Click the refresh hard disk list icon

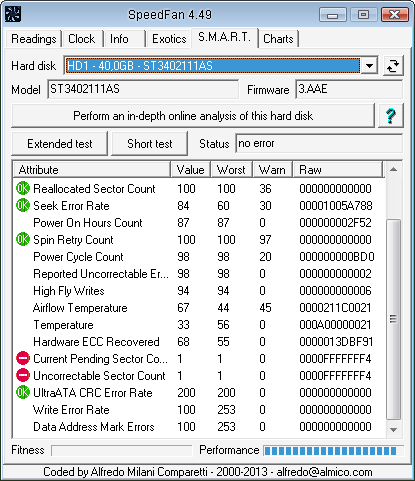point(393,66)
